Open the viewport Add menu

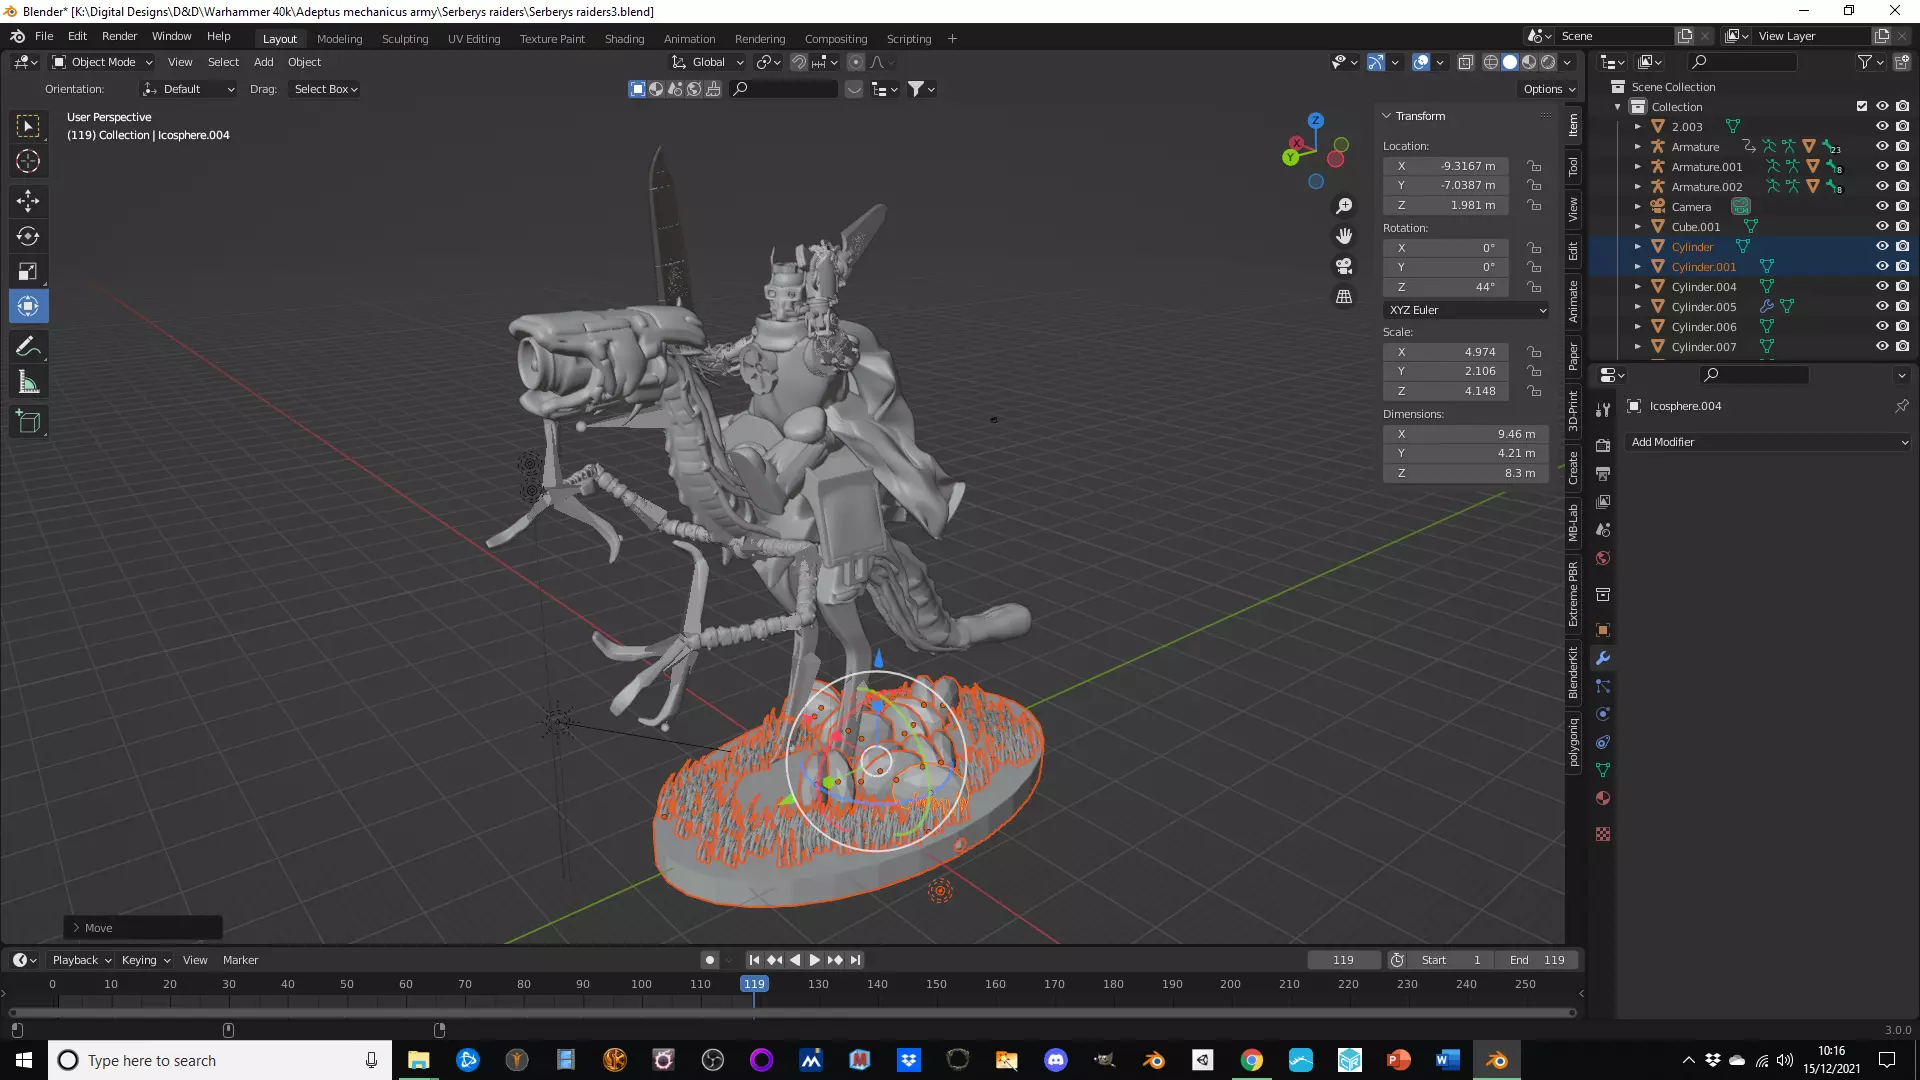tap(263, 62)
